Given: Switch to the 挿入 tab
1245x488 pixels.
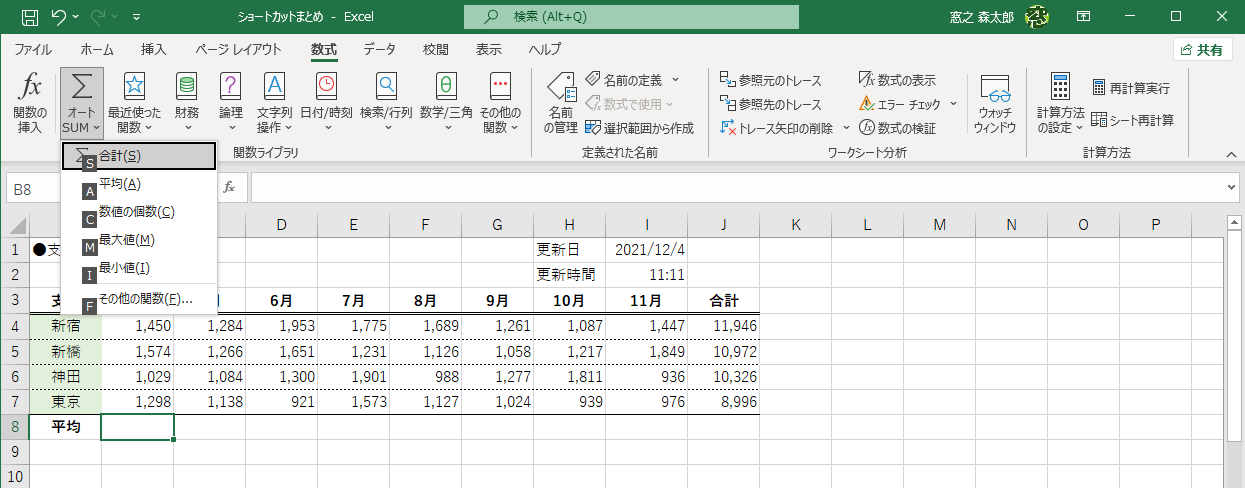Looking at the screenshot, I should [x=154, y=49].
